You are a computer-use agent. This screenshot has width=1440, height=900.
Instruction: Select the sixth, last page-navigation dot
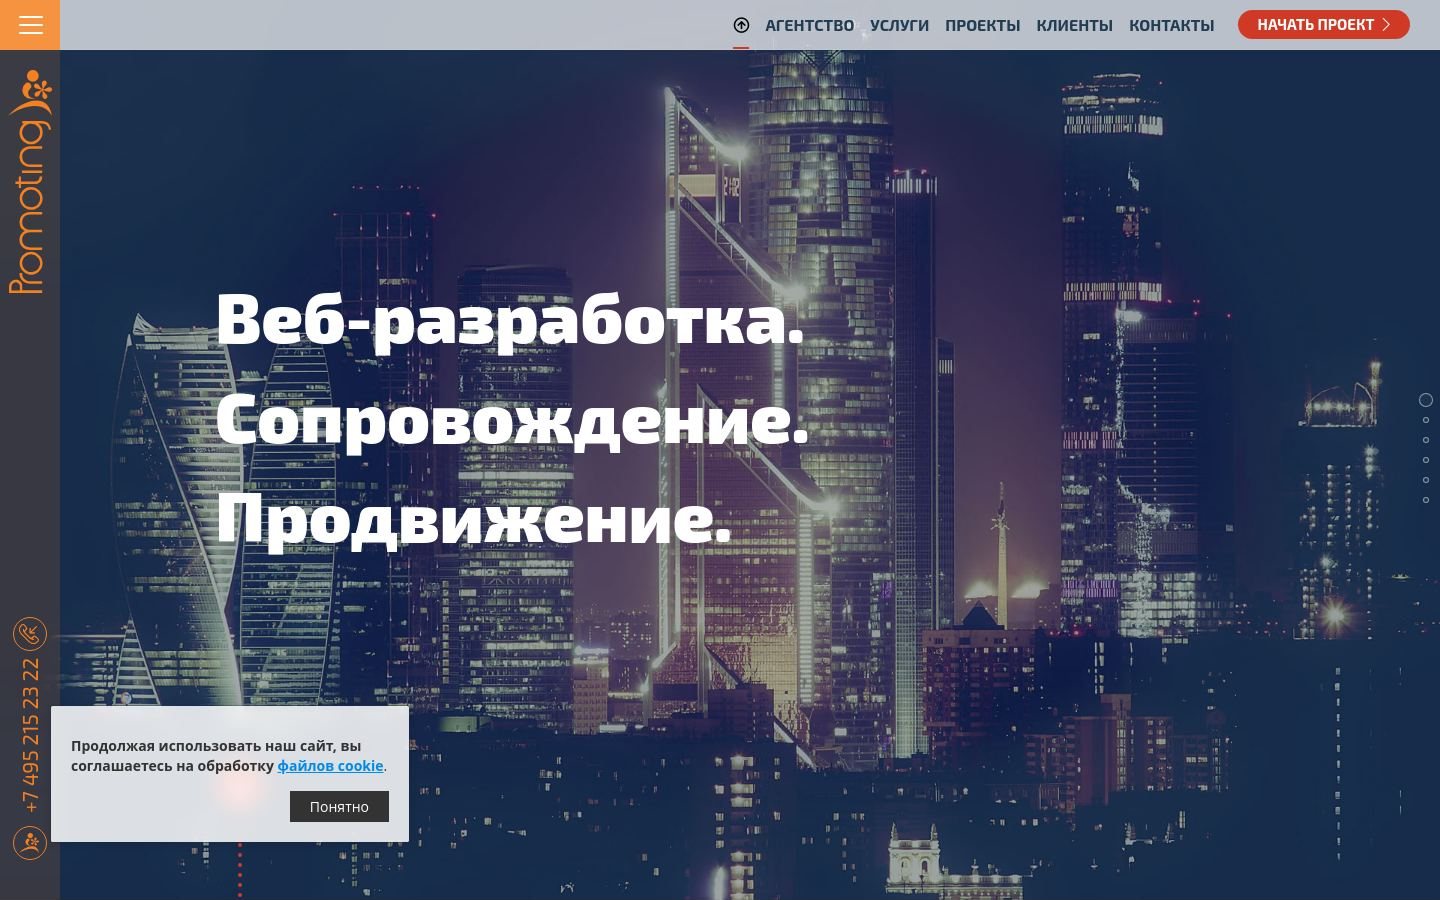(1426, 500)
